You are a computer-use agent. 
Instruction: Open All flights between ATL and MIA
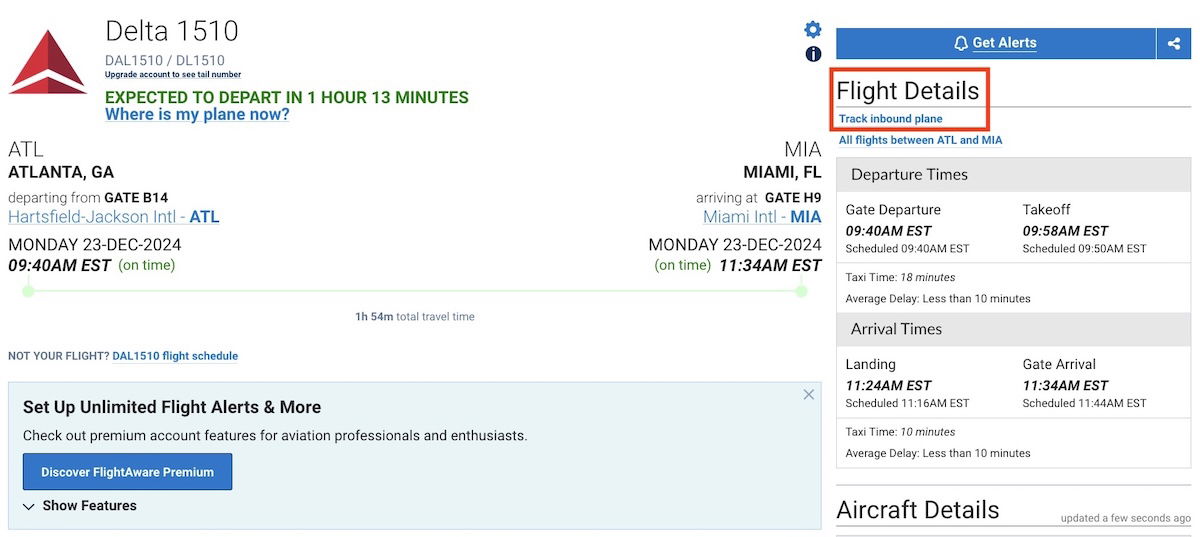pyautogui.click(x=920, y=140)
